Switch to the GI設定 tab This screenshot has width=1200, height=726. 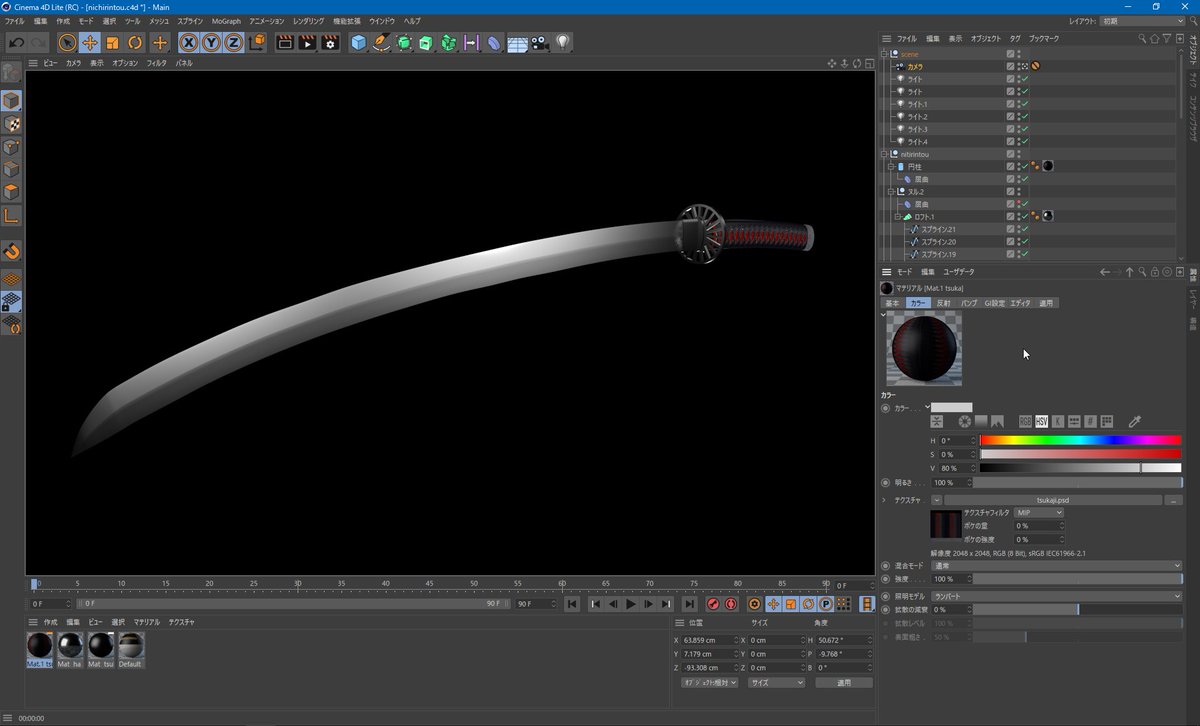[x=994, y=303]
